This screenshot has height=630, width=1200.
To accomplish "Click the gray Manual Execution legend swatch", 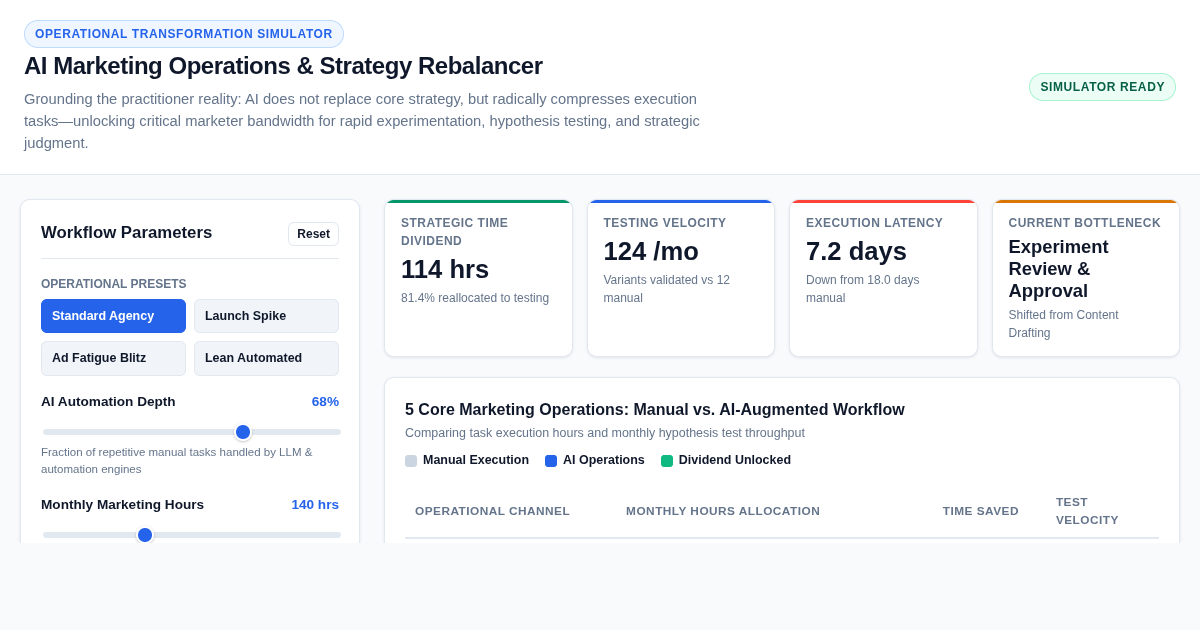I will click(x=411, y=461).
